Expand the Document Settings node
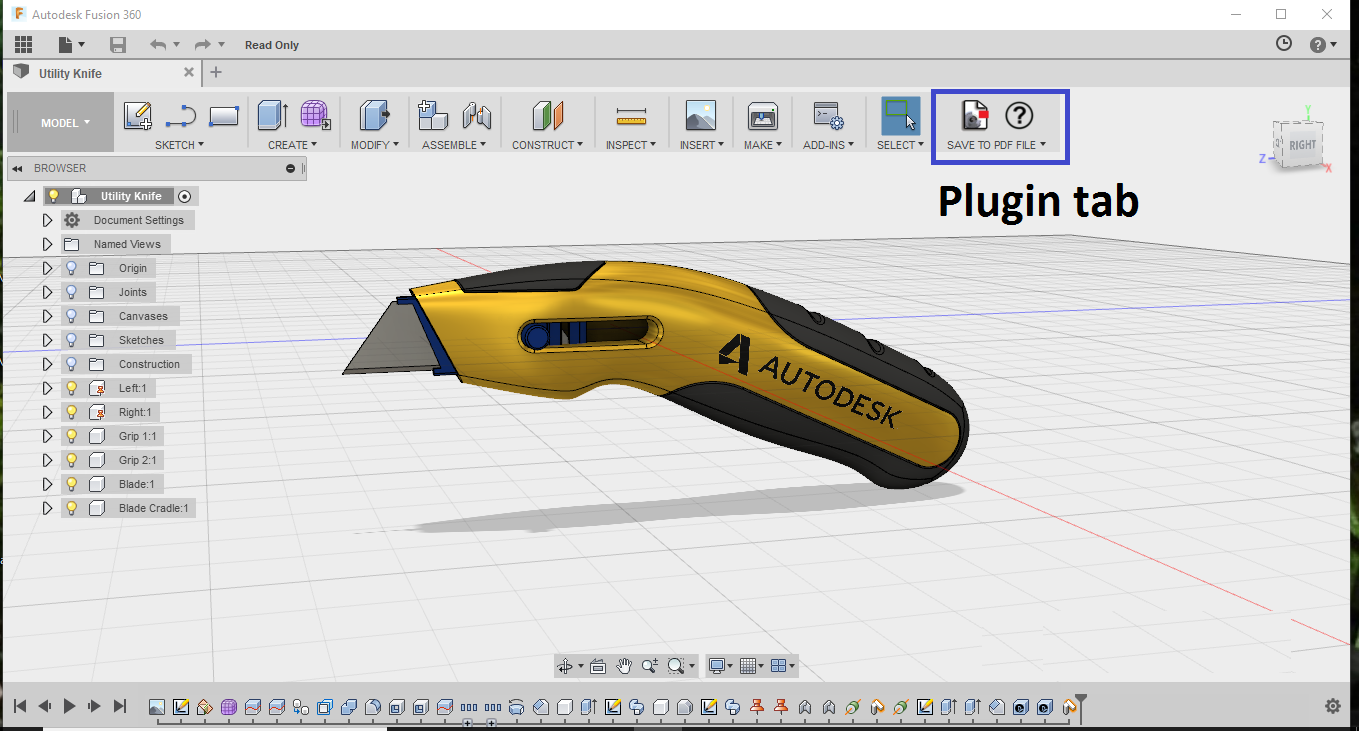 (x=47, y=220)
